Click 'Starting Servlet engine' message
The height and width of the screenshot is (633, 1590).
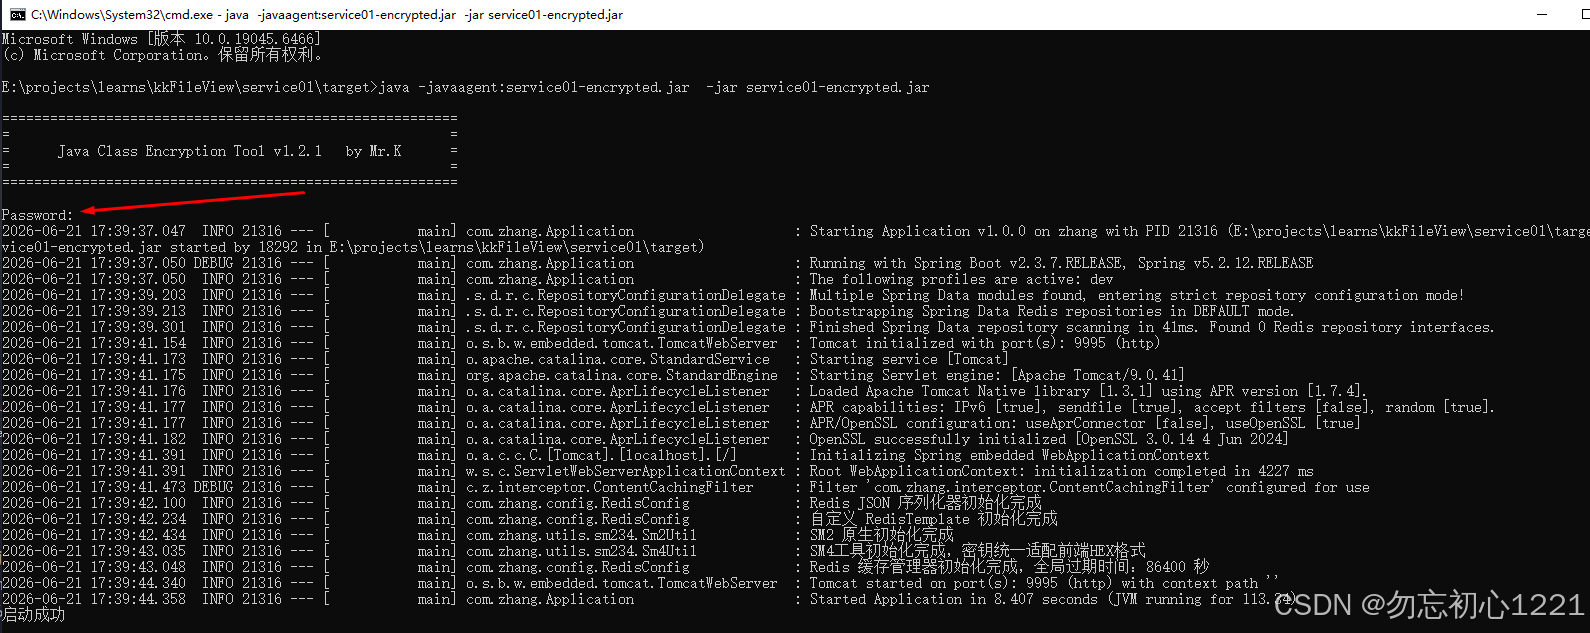[997, 375]
